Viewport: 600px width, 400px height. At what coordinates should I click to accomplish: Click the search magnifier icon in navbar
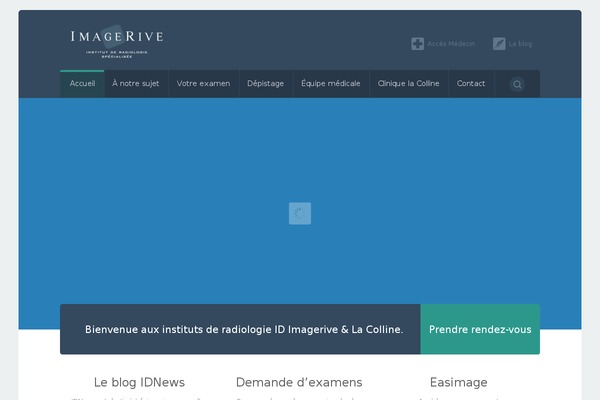[x=517, y=85]
